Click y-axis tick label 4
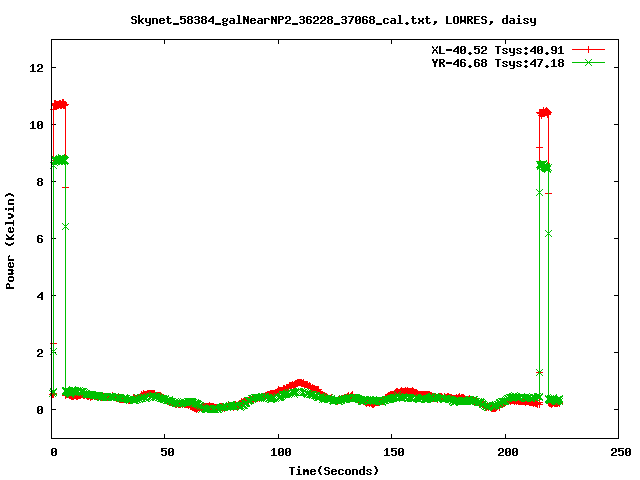The height and width of the screenshot is (480, 640). [x=40, y=296]
